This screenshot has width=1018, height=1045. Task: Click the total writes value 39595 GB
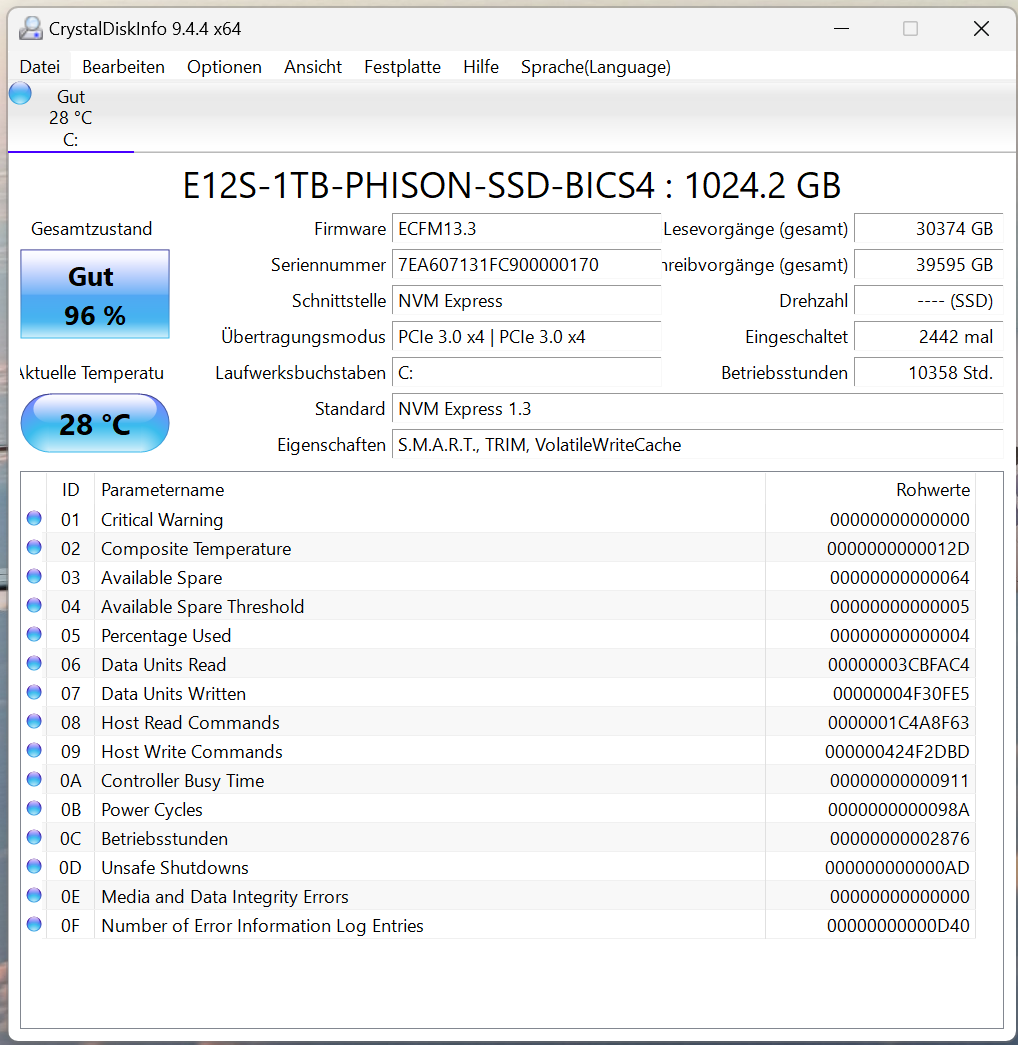(x=928, y=265)
